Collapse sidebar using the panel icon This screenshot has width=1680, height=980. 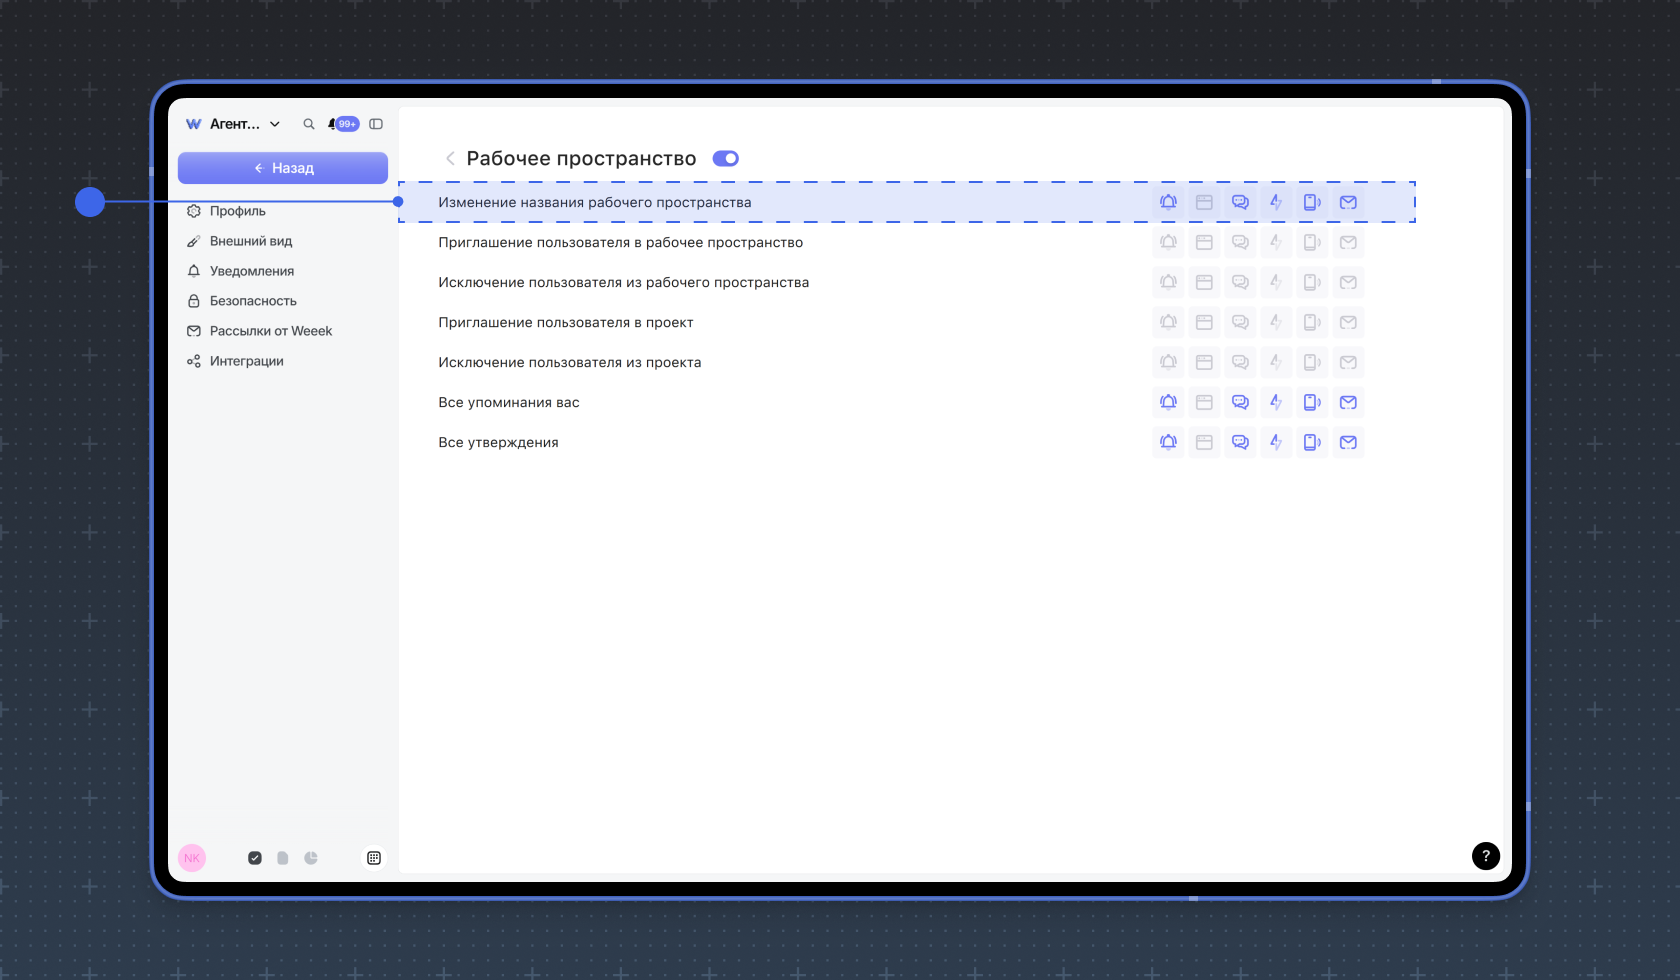376,124
